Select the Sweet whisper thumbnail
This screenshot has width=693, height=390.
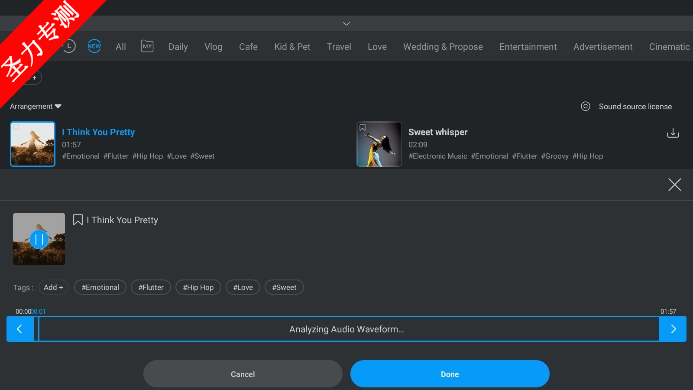[x=379, y=144]
